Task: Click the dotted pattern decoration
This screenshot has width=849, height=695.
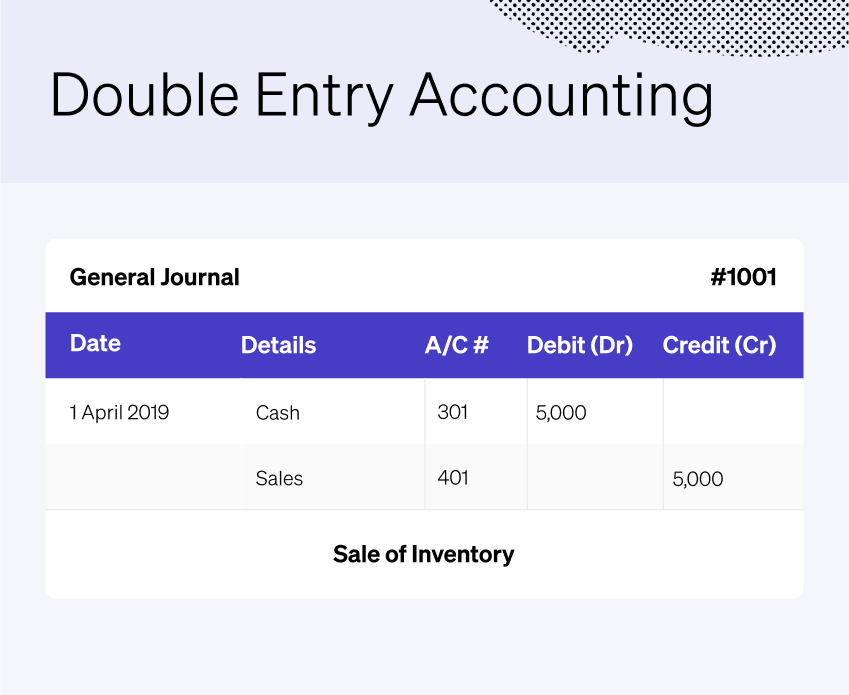Action: (x=660, y=25)
